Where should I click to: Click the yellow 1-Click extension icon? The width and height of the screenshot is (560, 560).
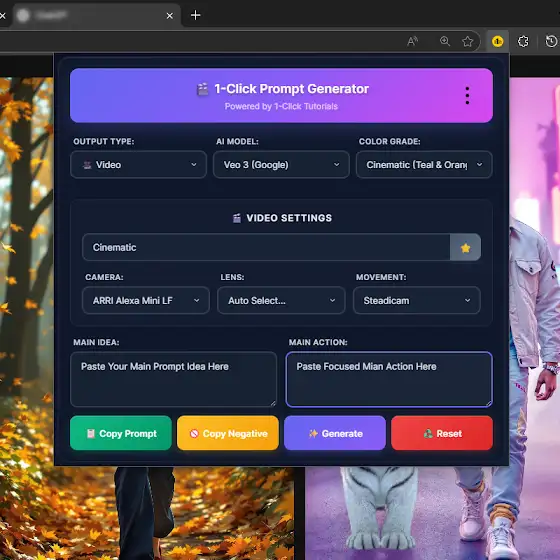click(x=498, y=41)
